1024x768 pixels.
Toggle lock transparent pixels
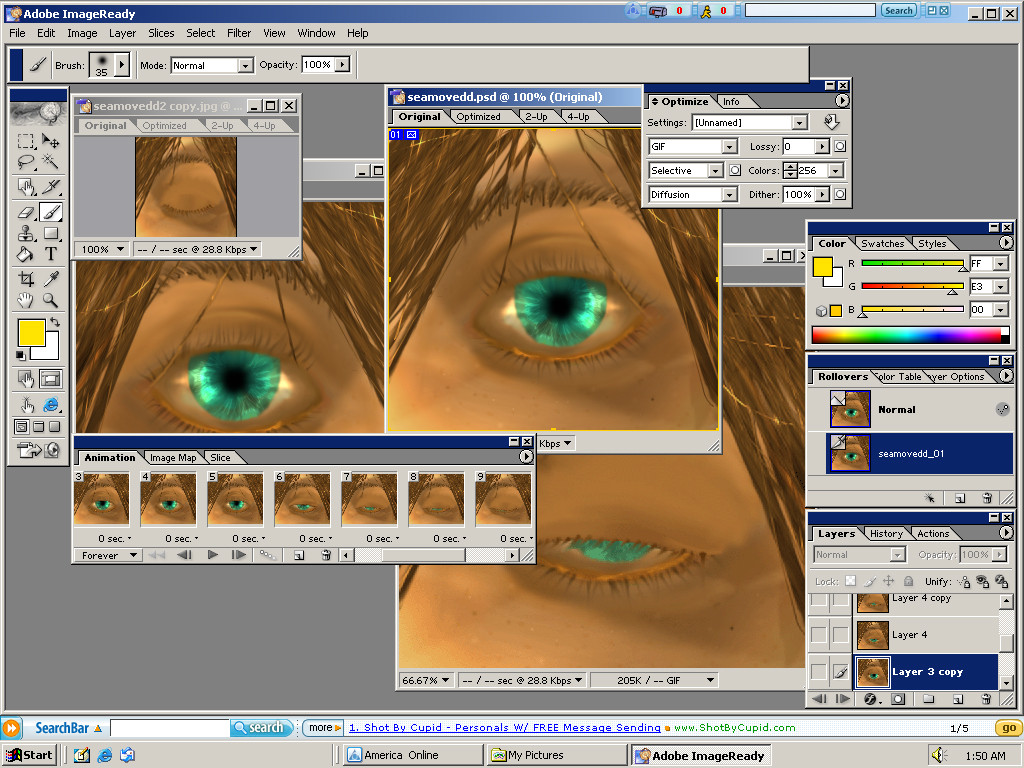coord(850,581)
